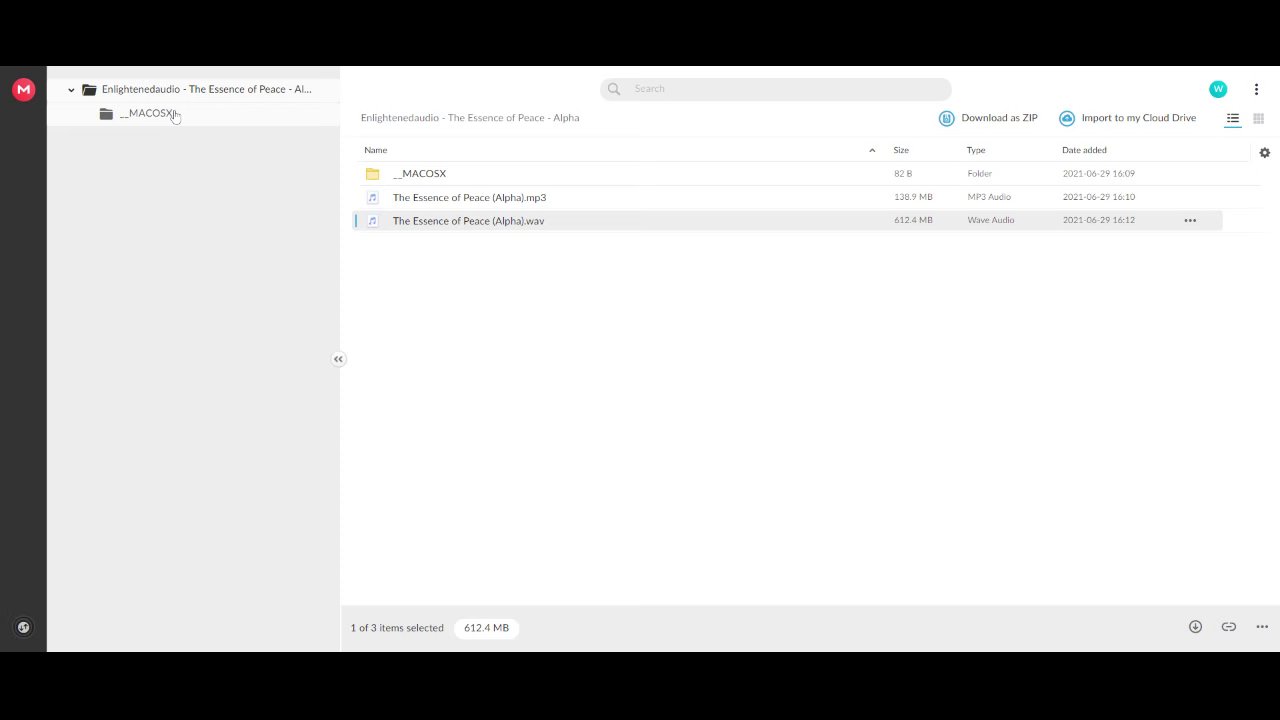This screenshot has height=720, width=1280.
Task: Select The Essence of Peace (Alpha).mp3
Action: tap(469, 198)
